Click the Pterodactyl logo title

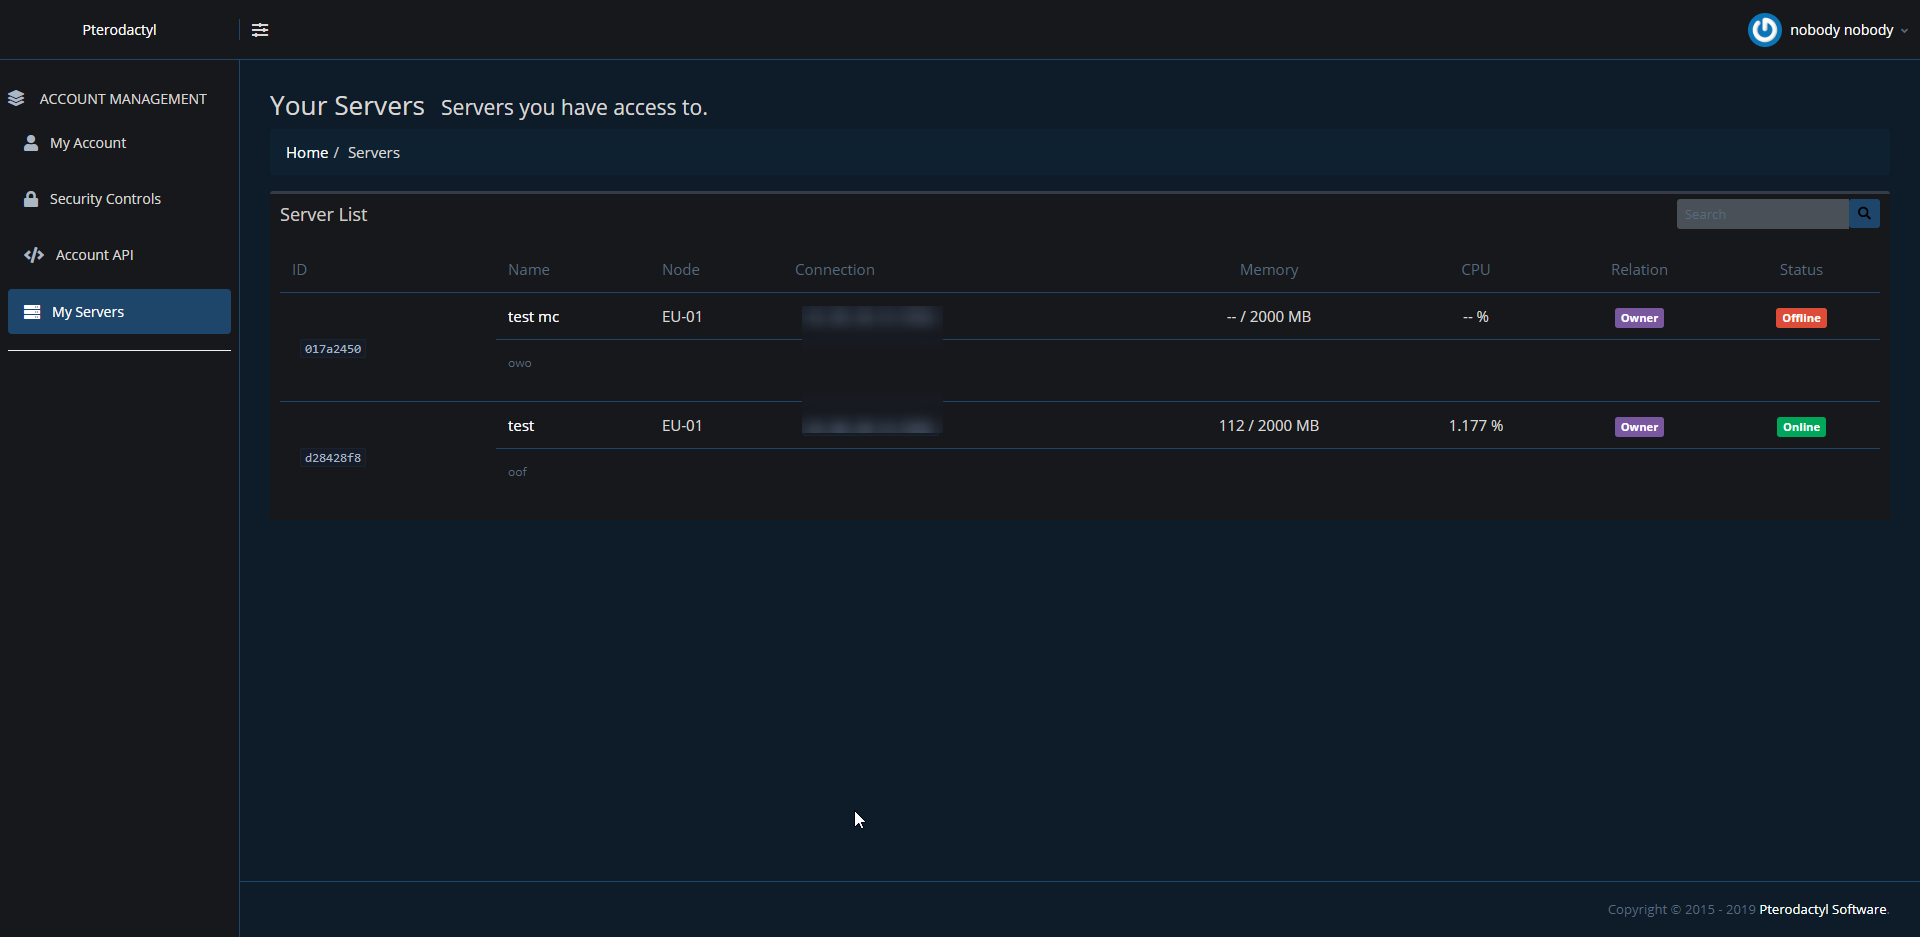[x=119, y=30]
